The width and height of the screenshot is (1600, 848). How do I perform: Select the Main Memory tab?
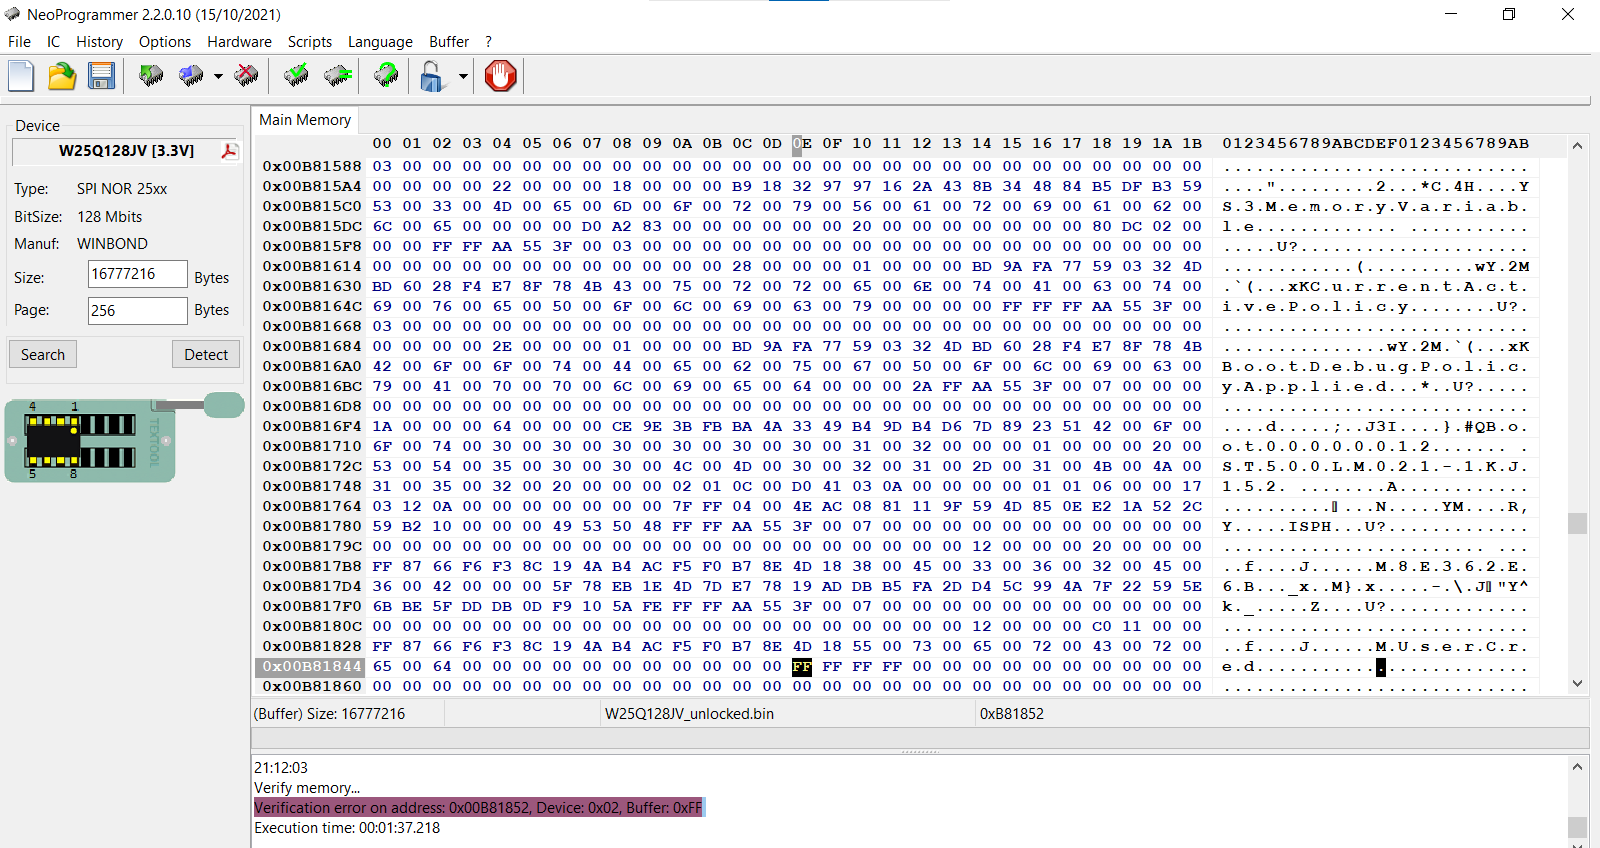click(x=305, y=120)
